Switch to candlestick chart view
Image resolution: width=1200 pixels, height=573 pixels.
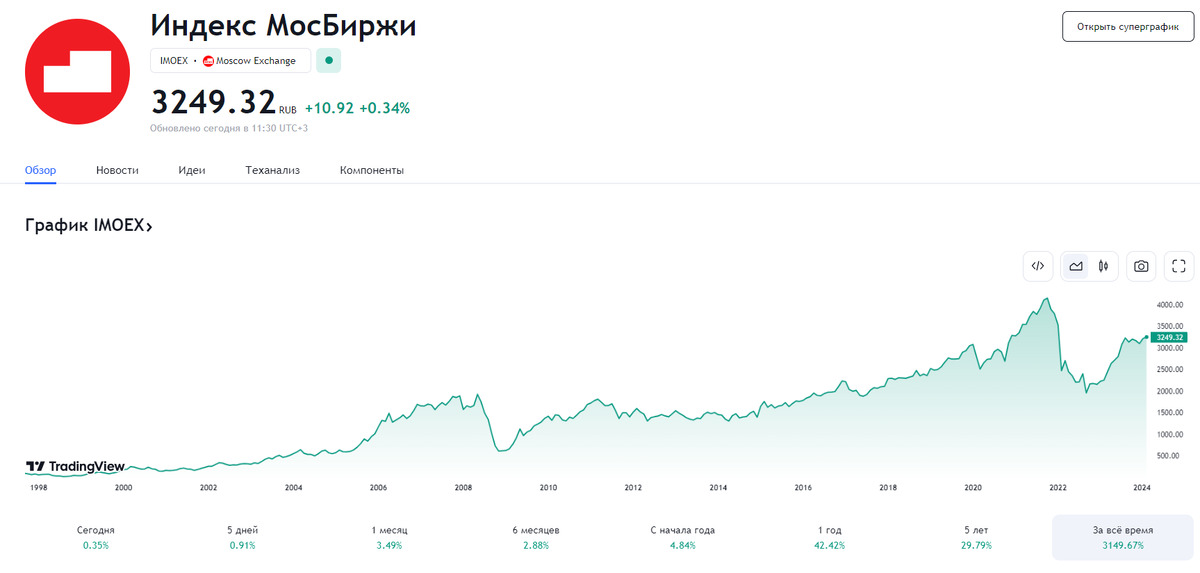(x=1103, y=266)
